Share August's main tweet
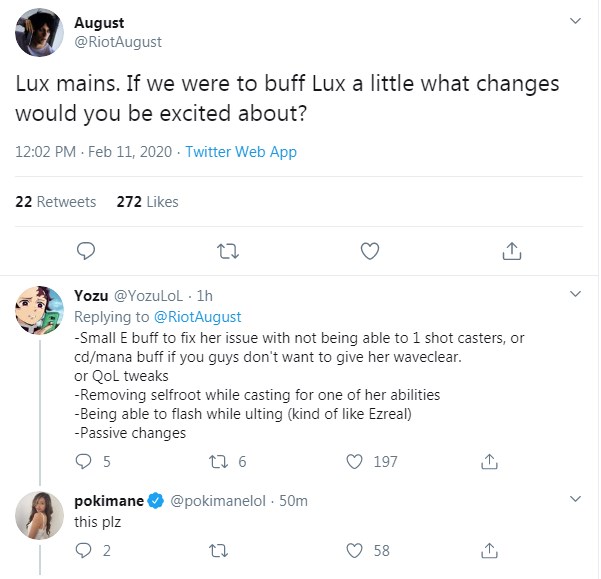 [x=511, y=250]
